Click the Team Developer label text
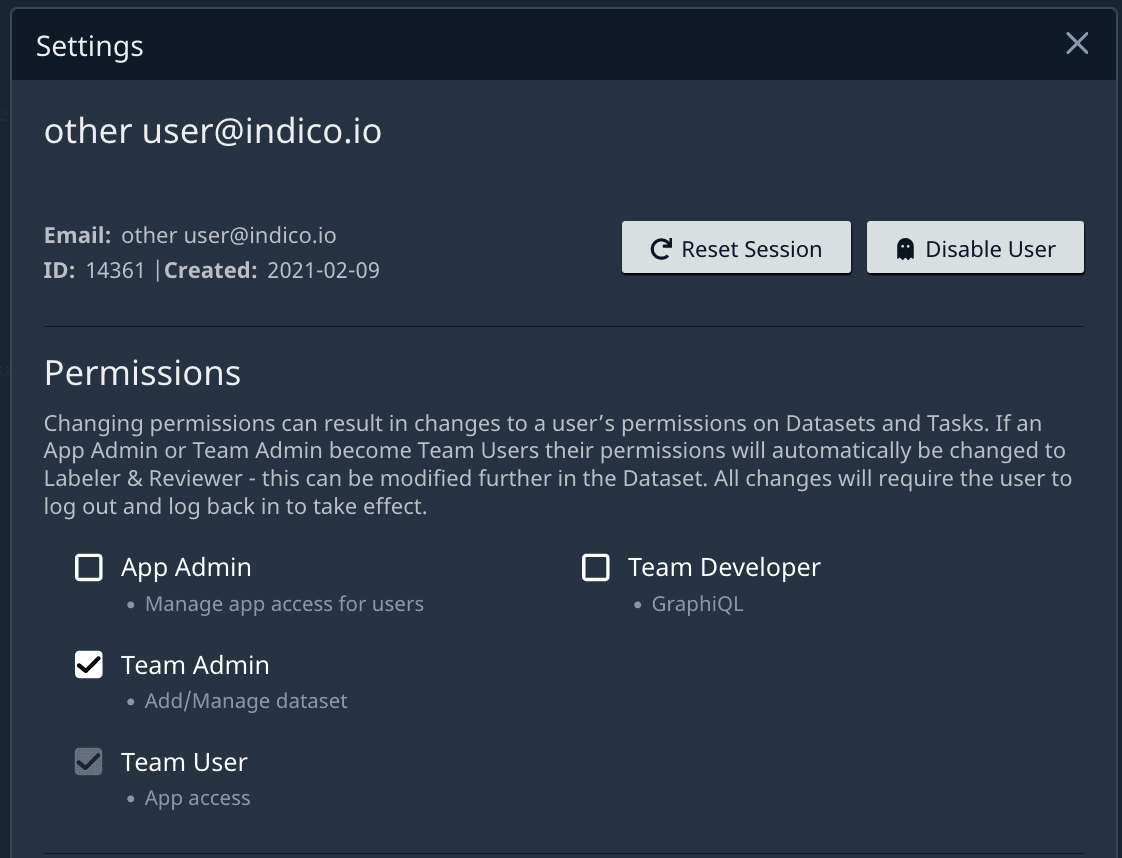 (x=724, y=568)
